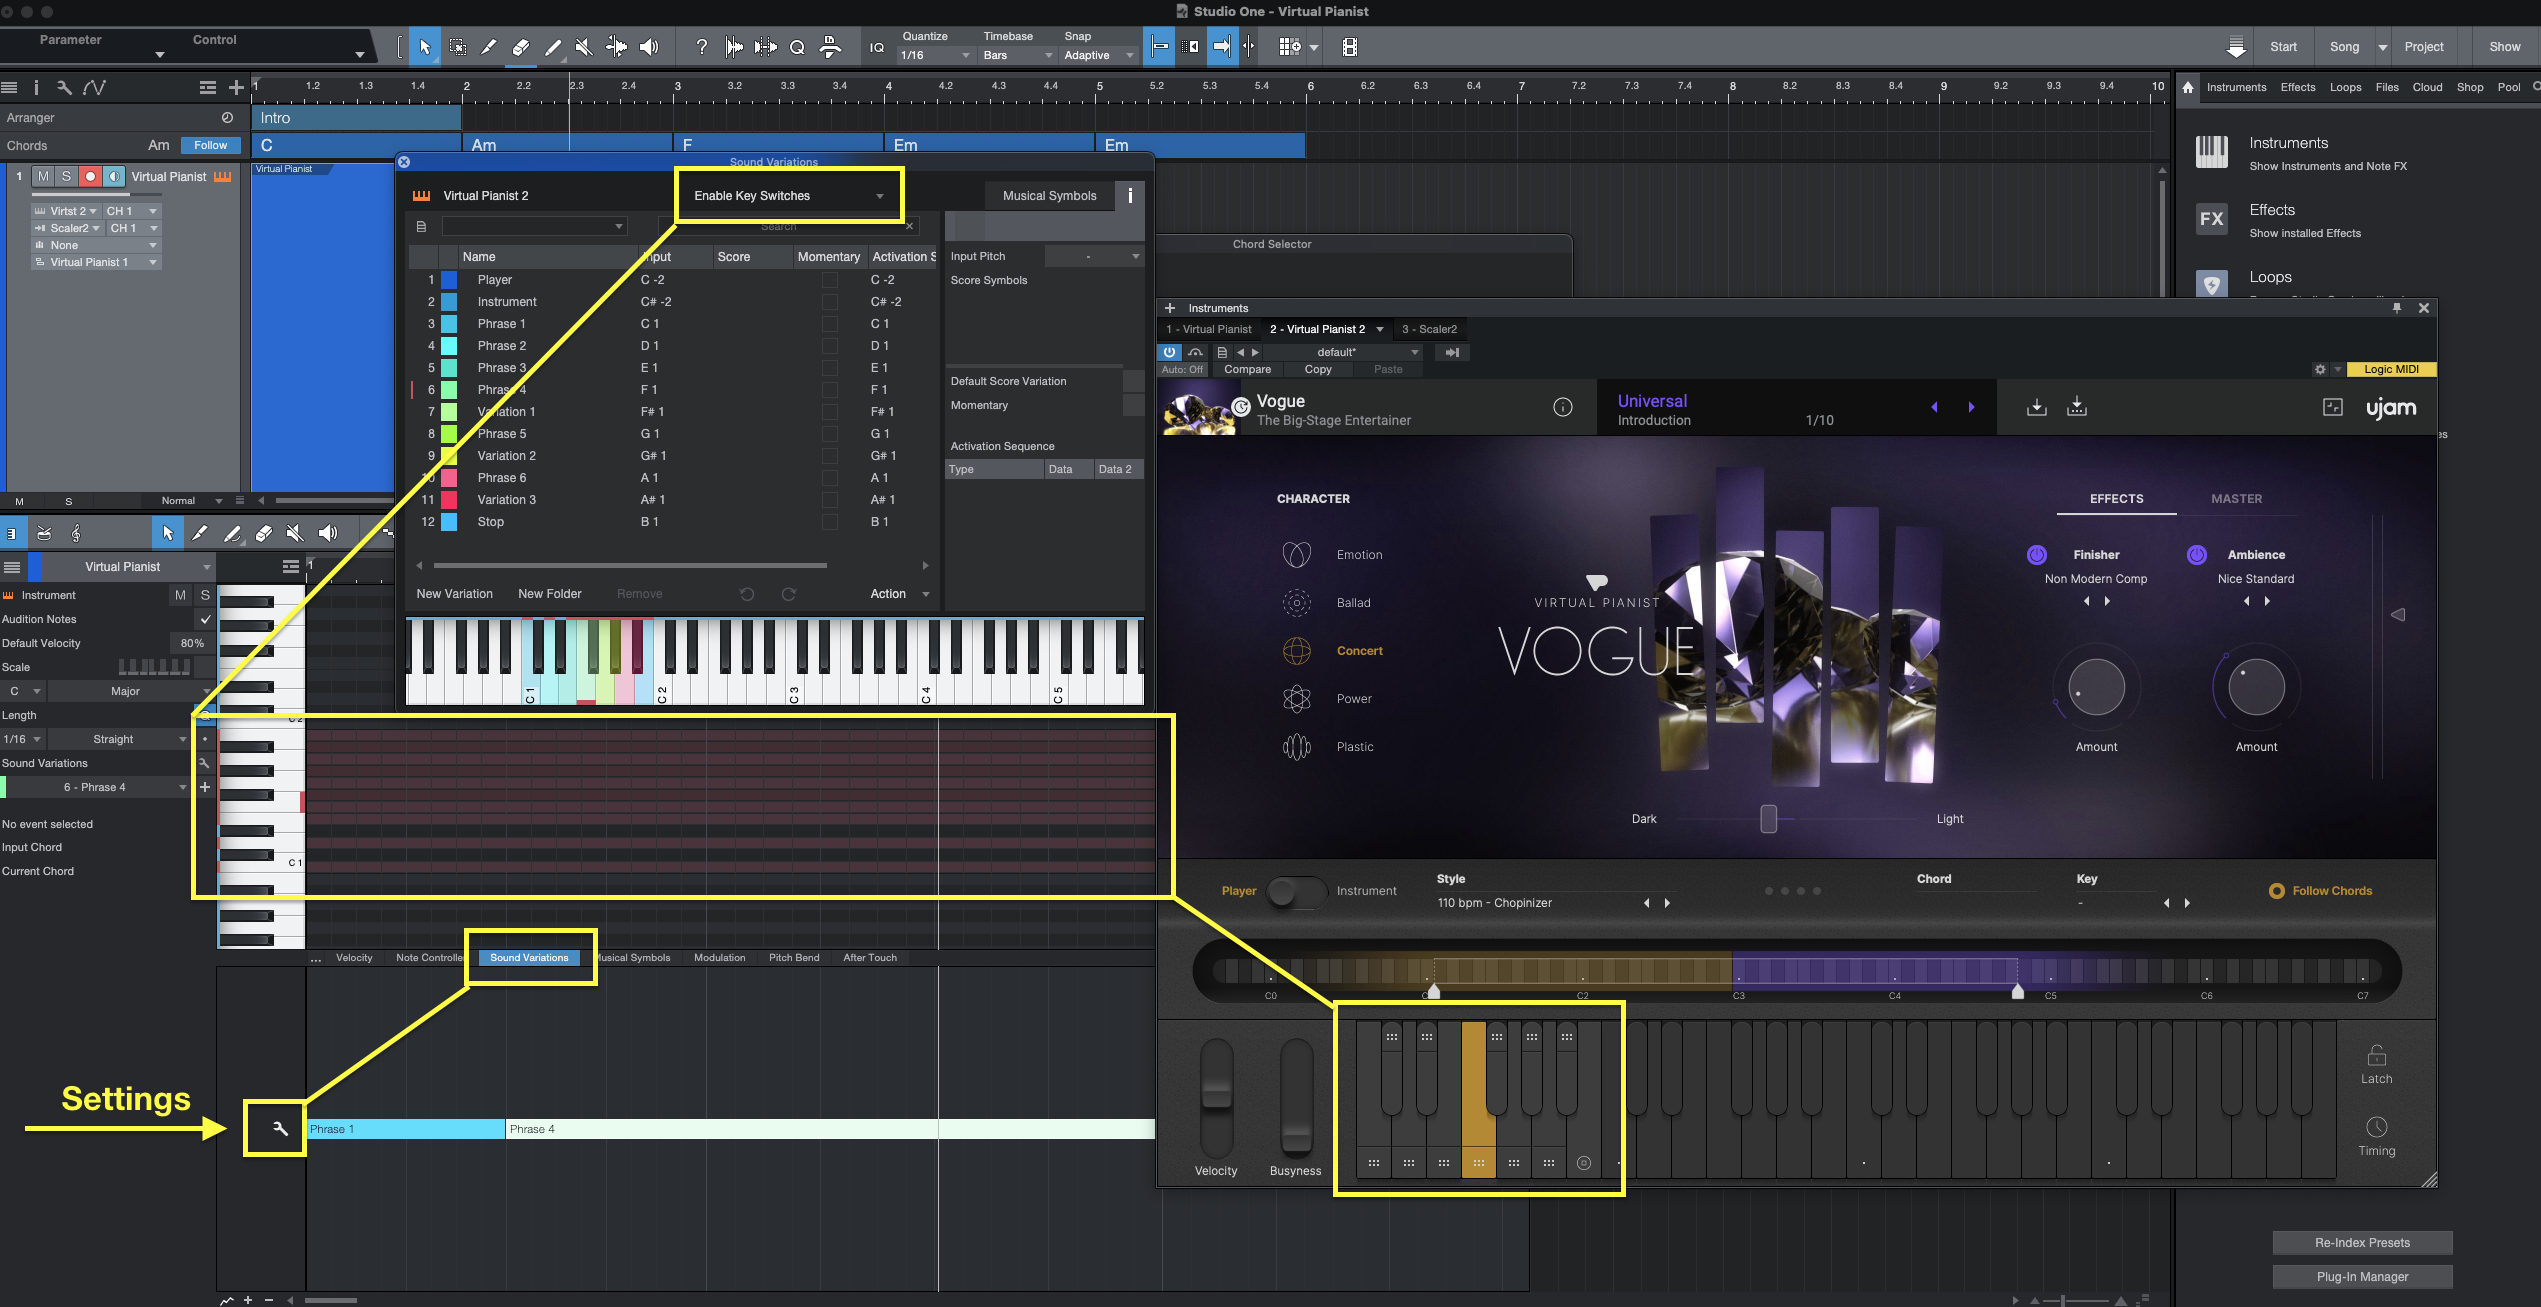Click the Instruments keyboard icon in browser
This screenshot has width=2541, height=1307.
pos(2212,152)
